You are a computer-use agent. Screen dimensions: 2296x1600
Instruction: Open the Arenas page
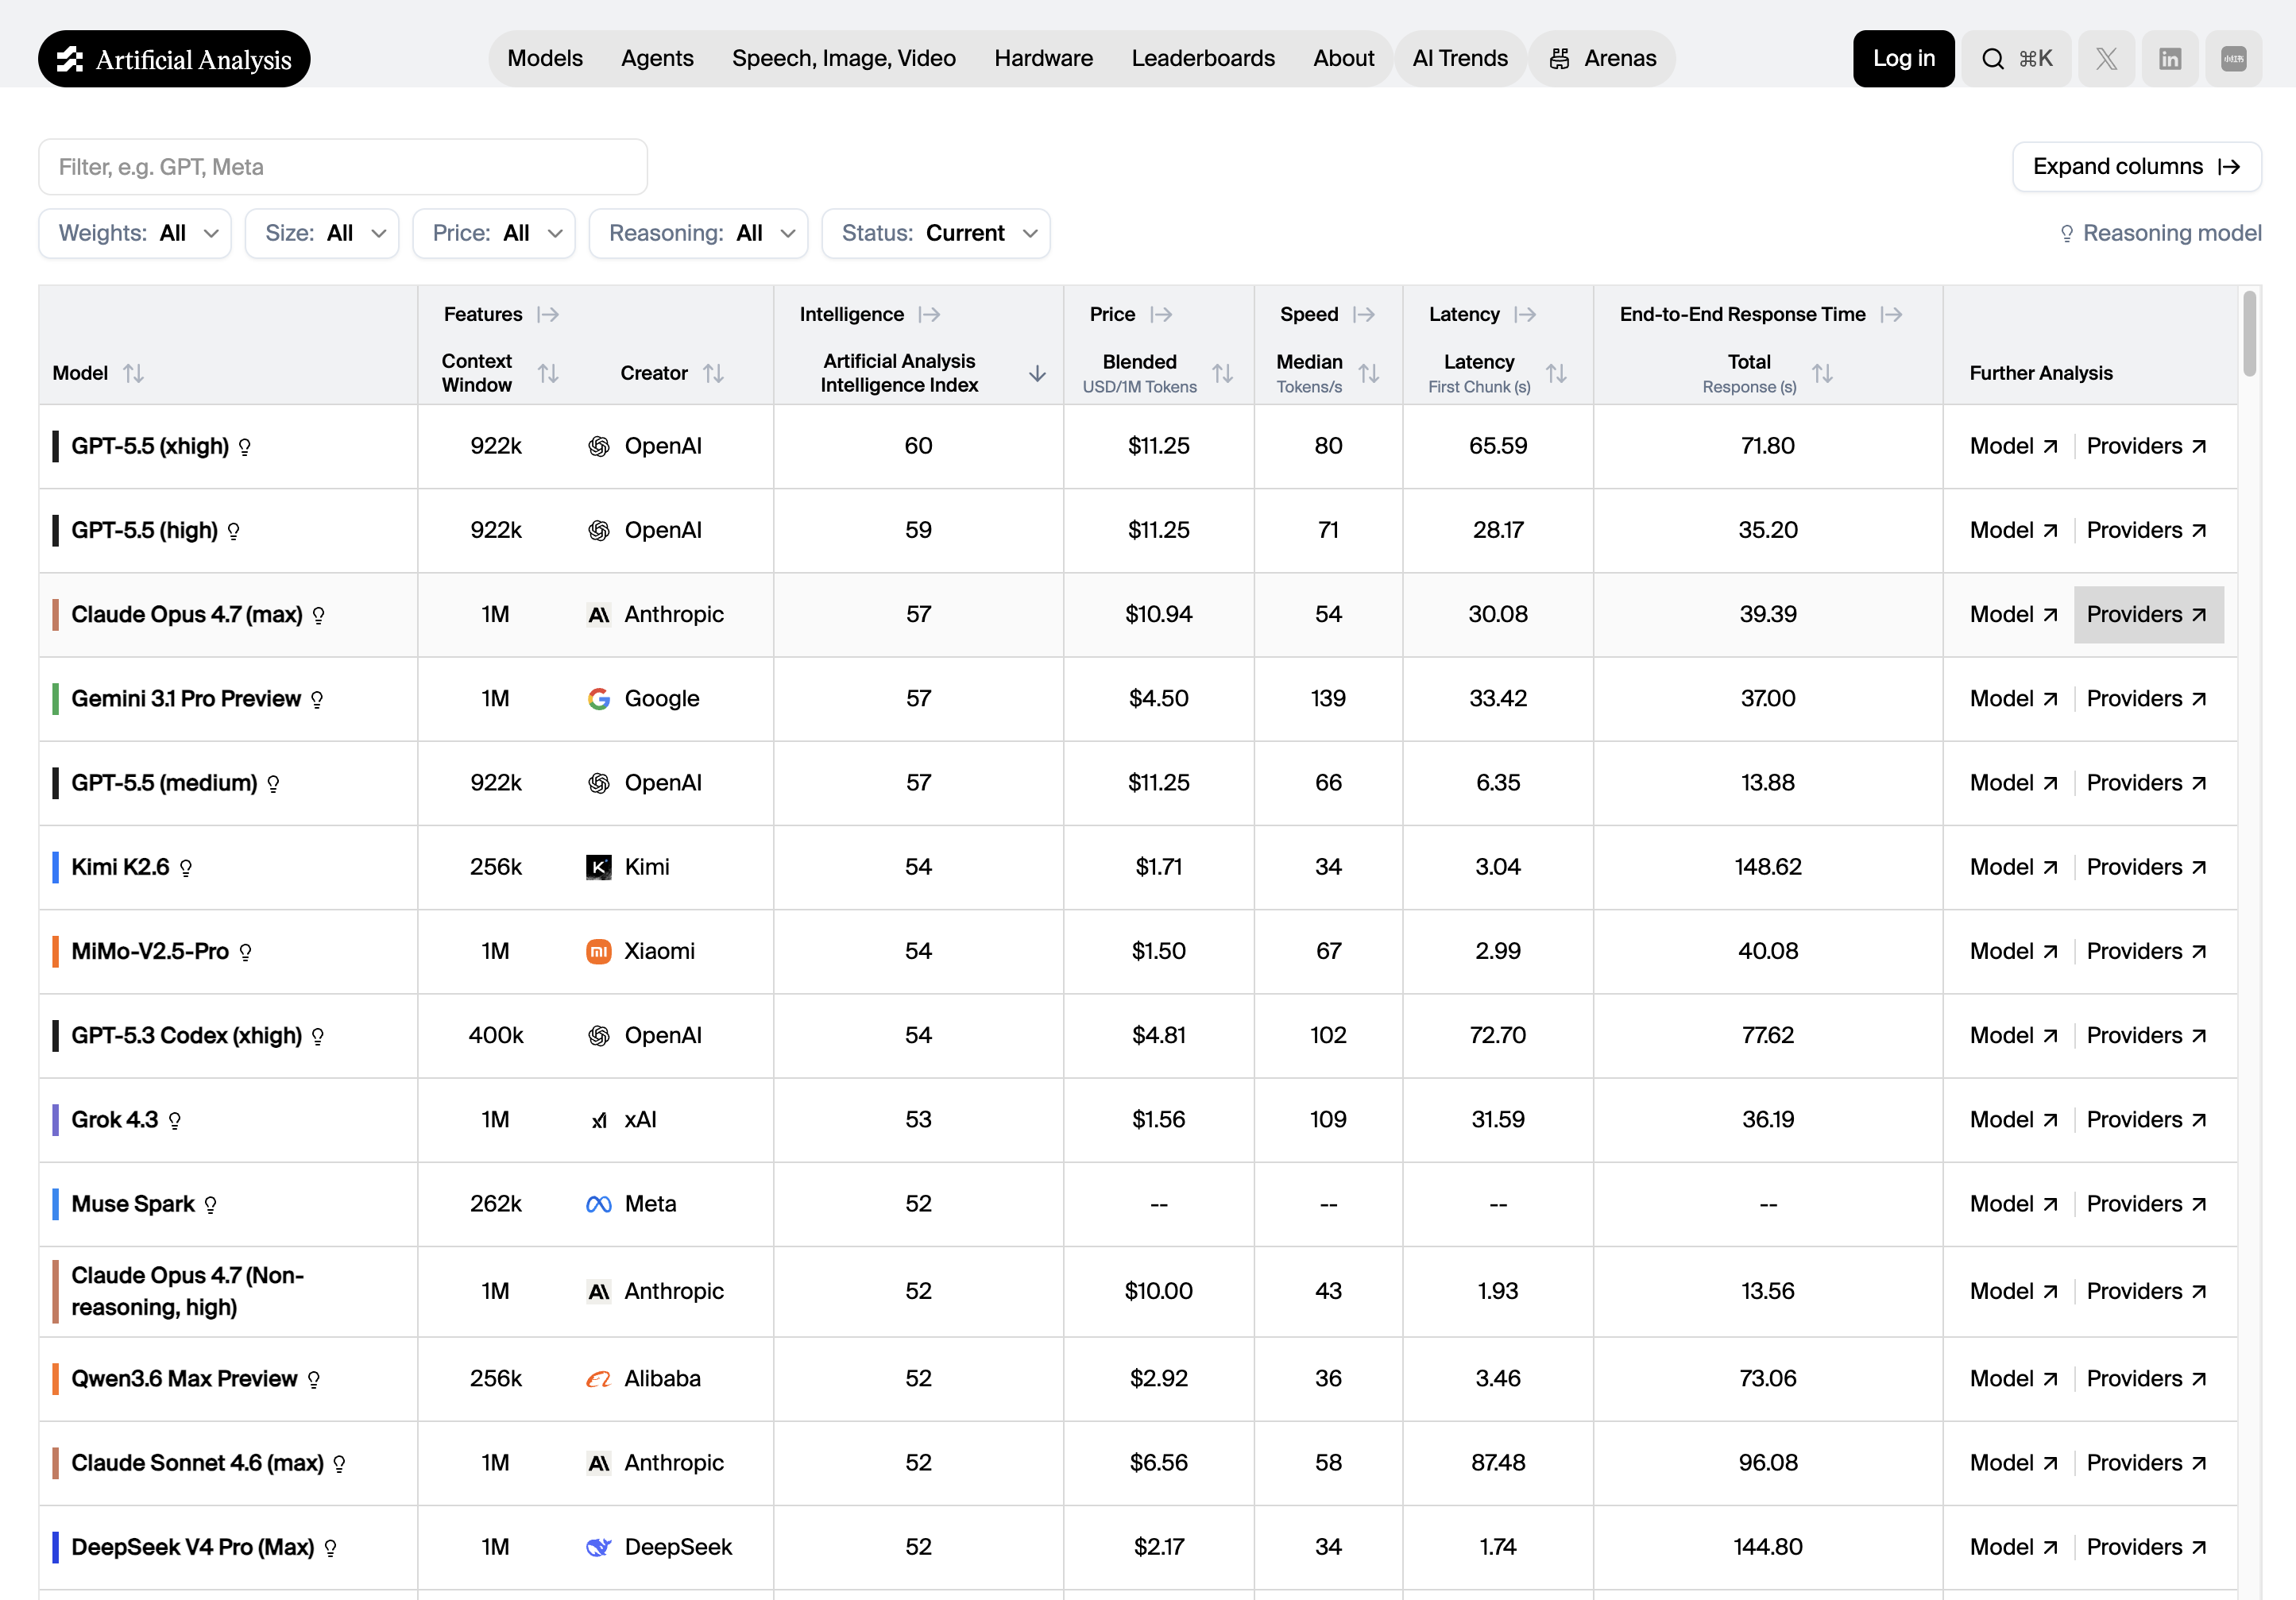(x=1603, y=59)
